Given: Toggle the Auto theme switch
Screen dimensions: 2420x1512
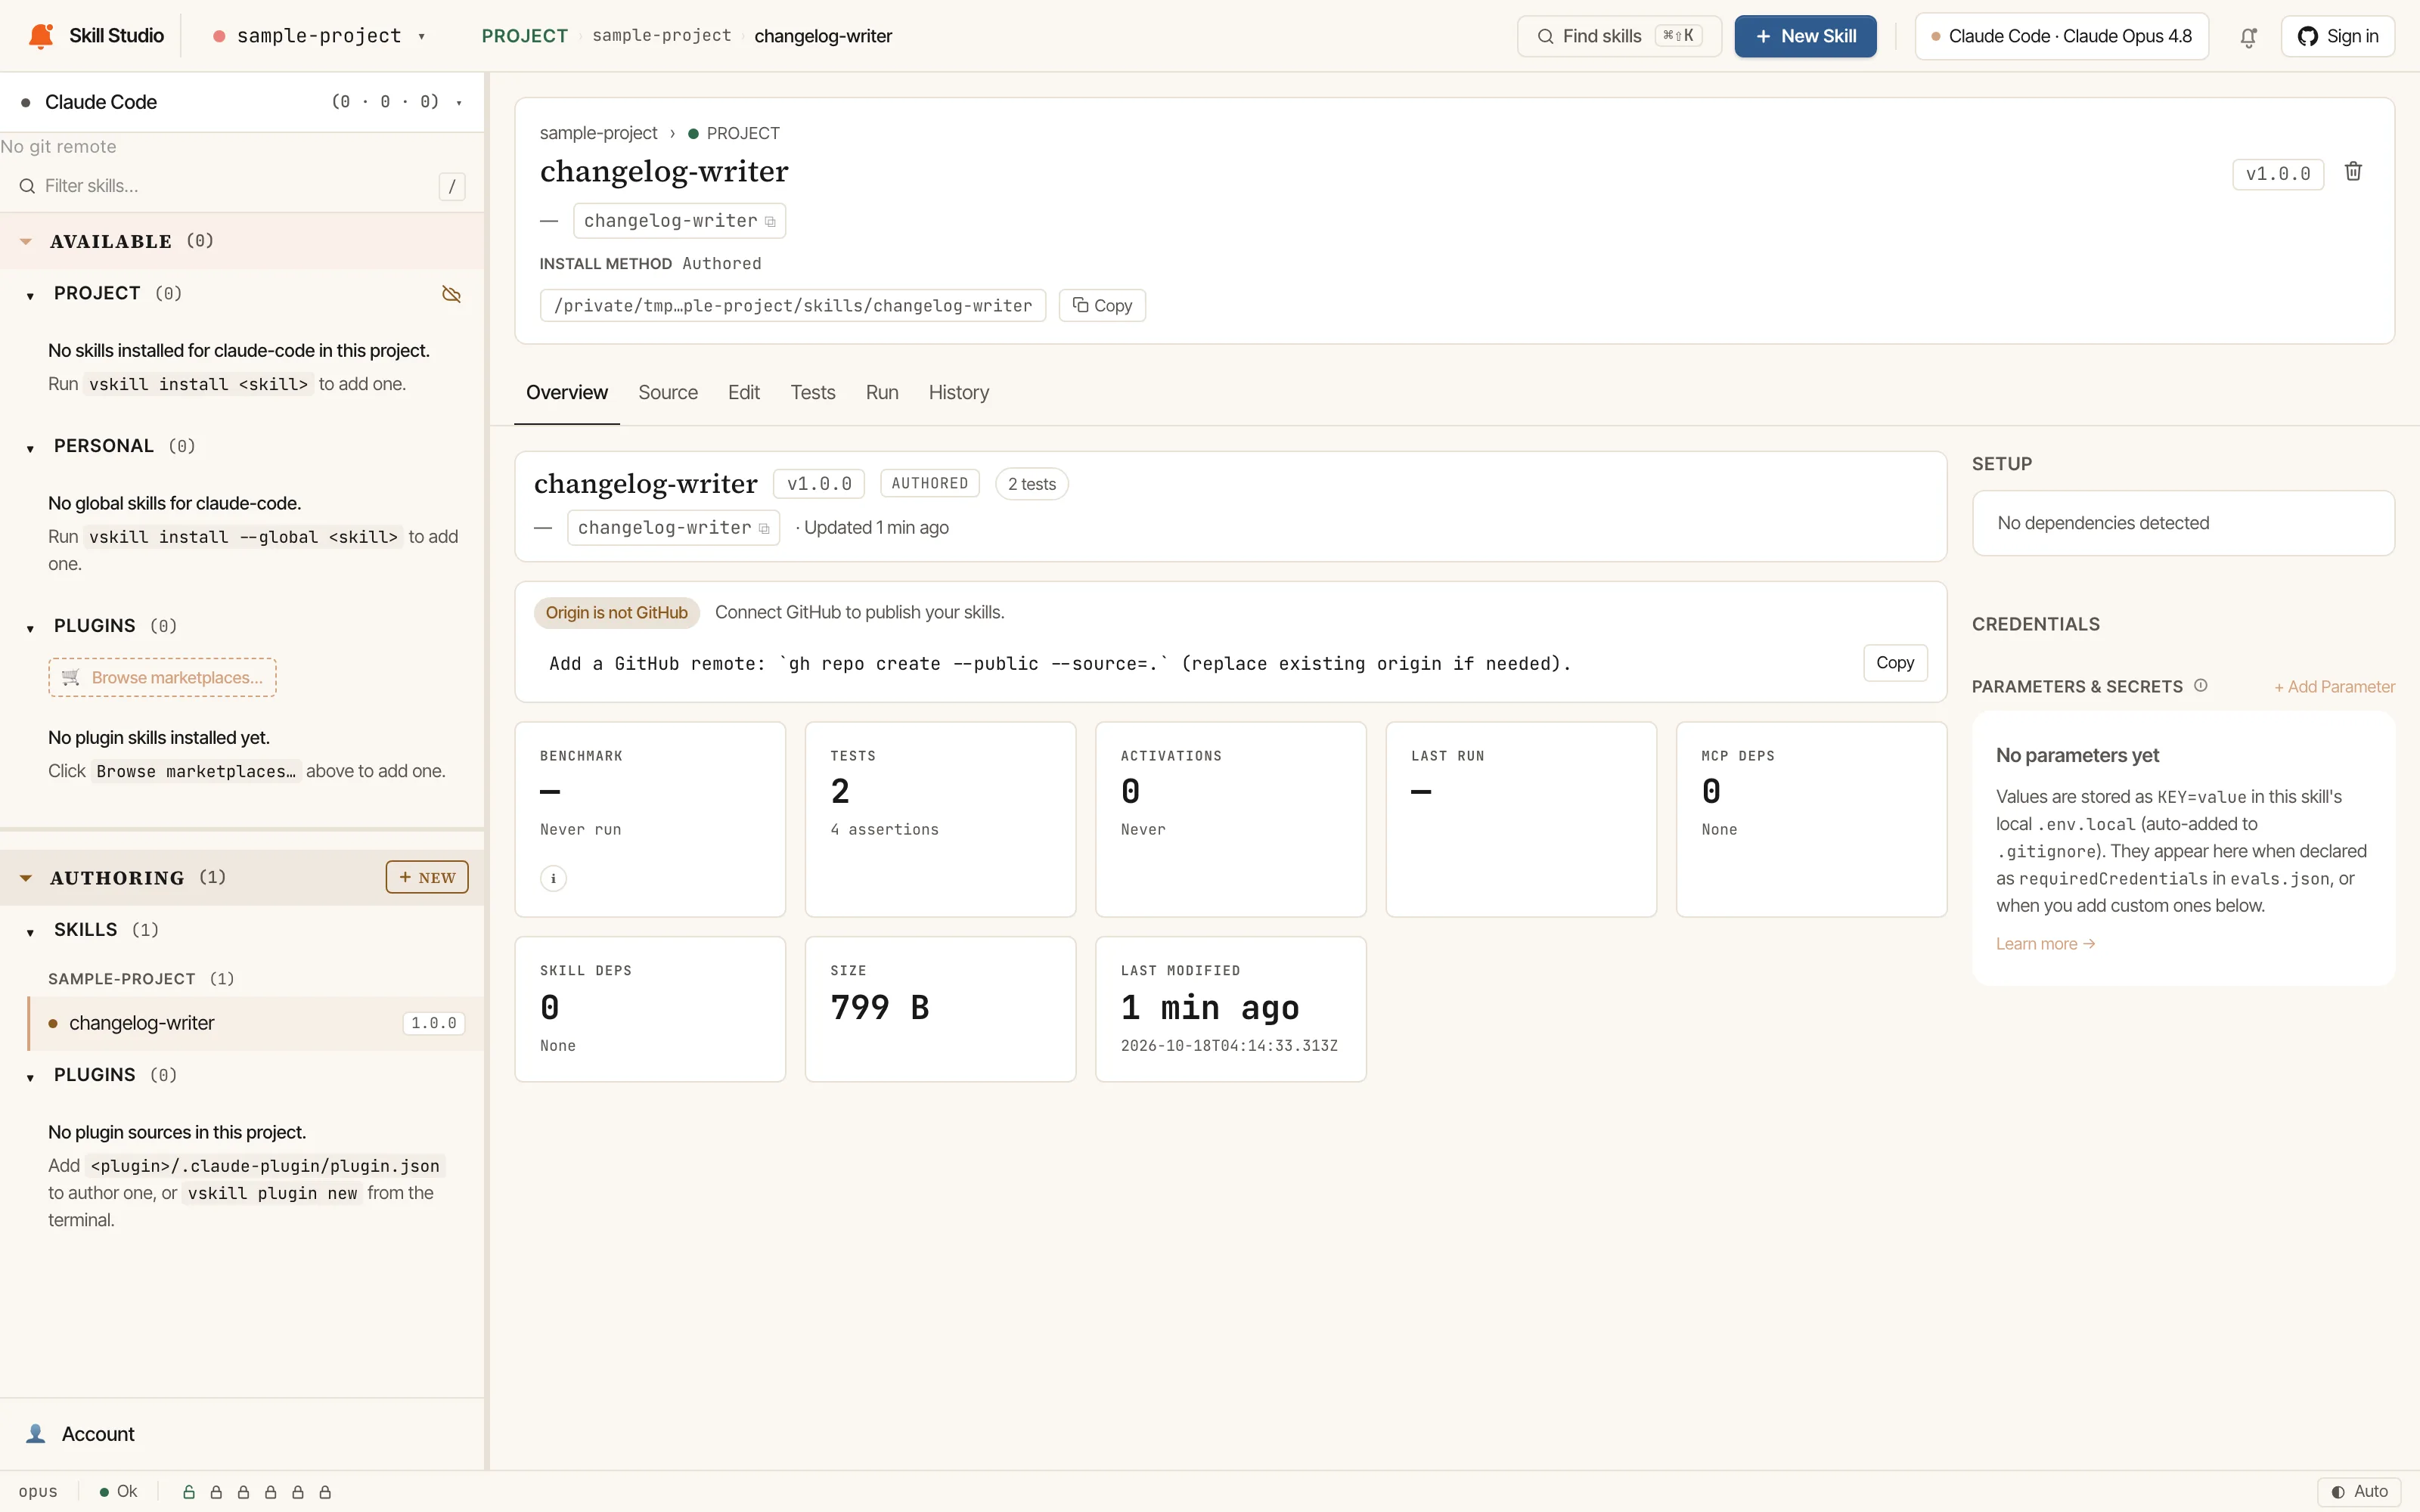Looking at the screenshot, I should click(x=2359, y=1491).
